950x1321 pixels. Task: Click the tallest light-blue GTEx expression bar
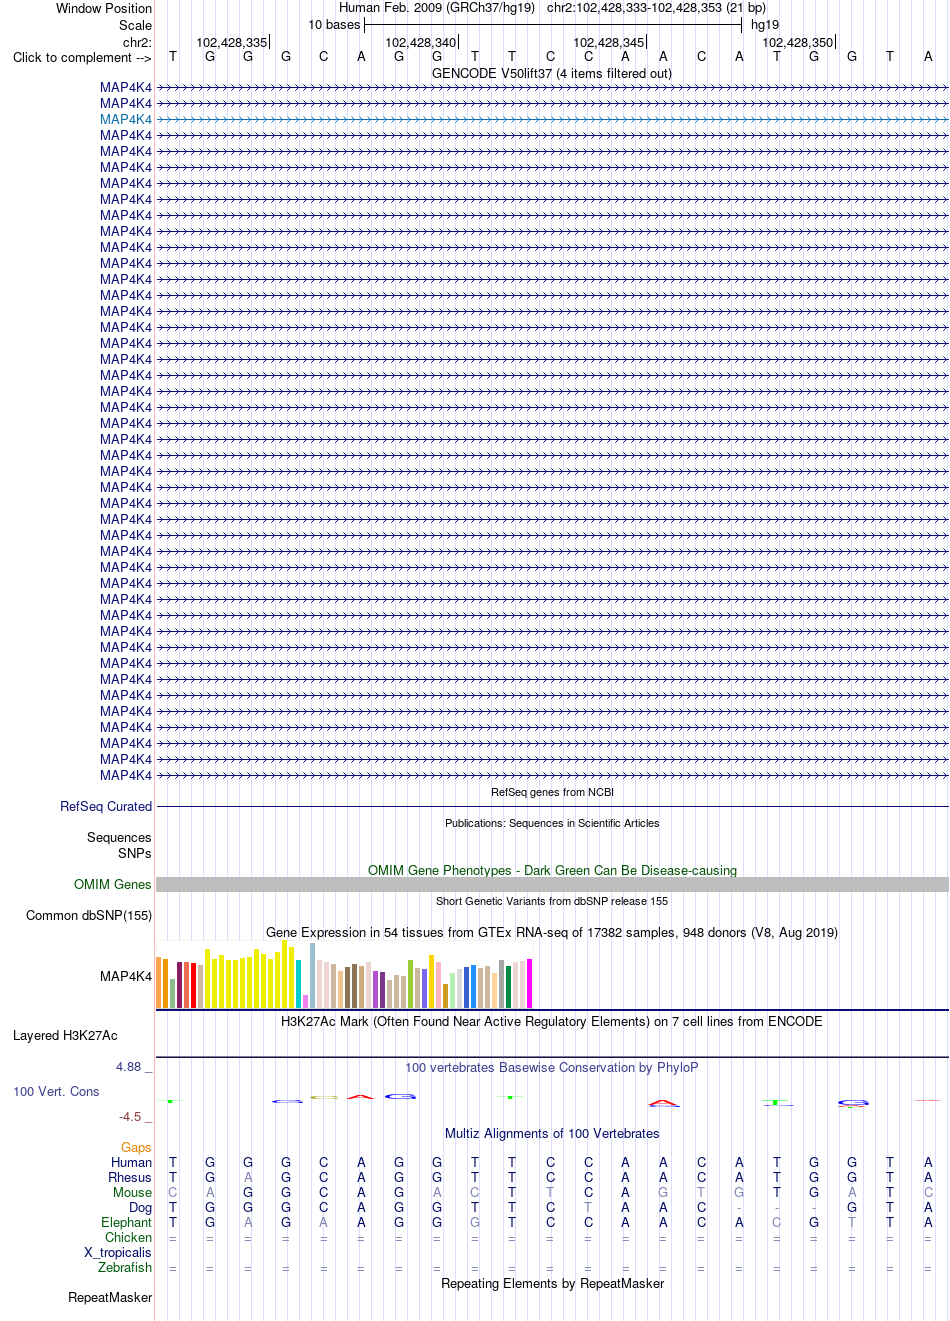point(312,975)
